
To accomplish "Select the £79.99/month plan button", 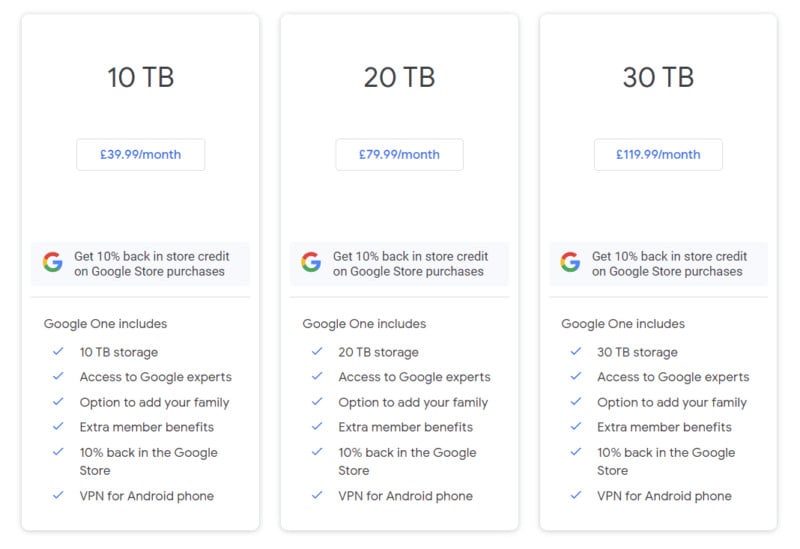I will tap(399, 155).
